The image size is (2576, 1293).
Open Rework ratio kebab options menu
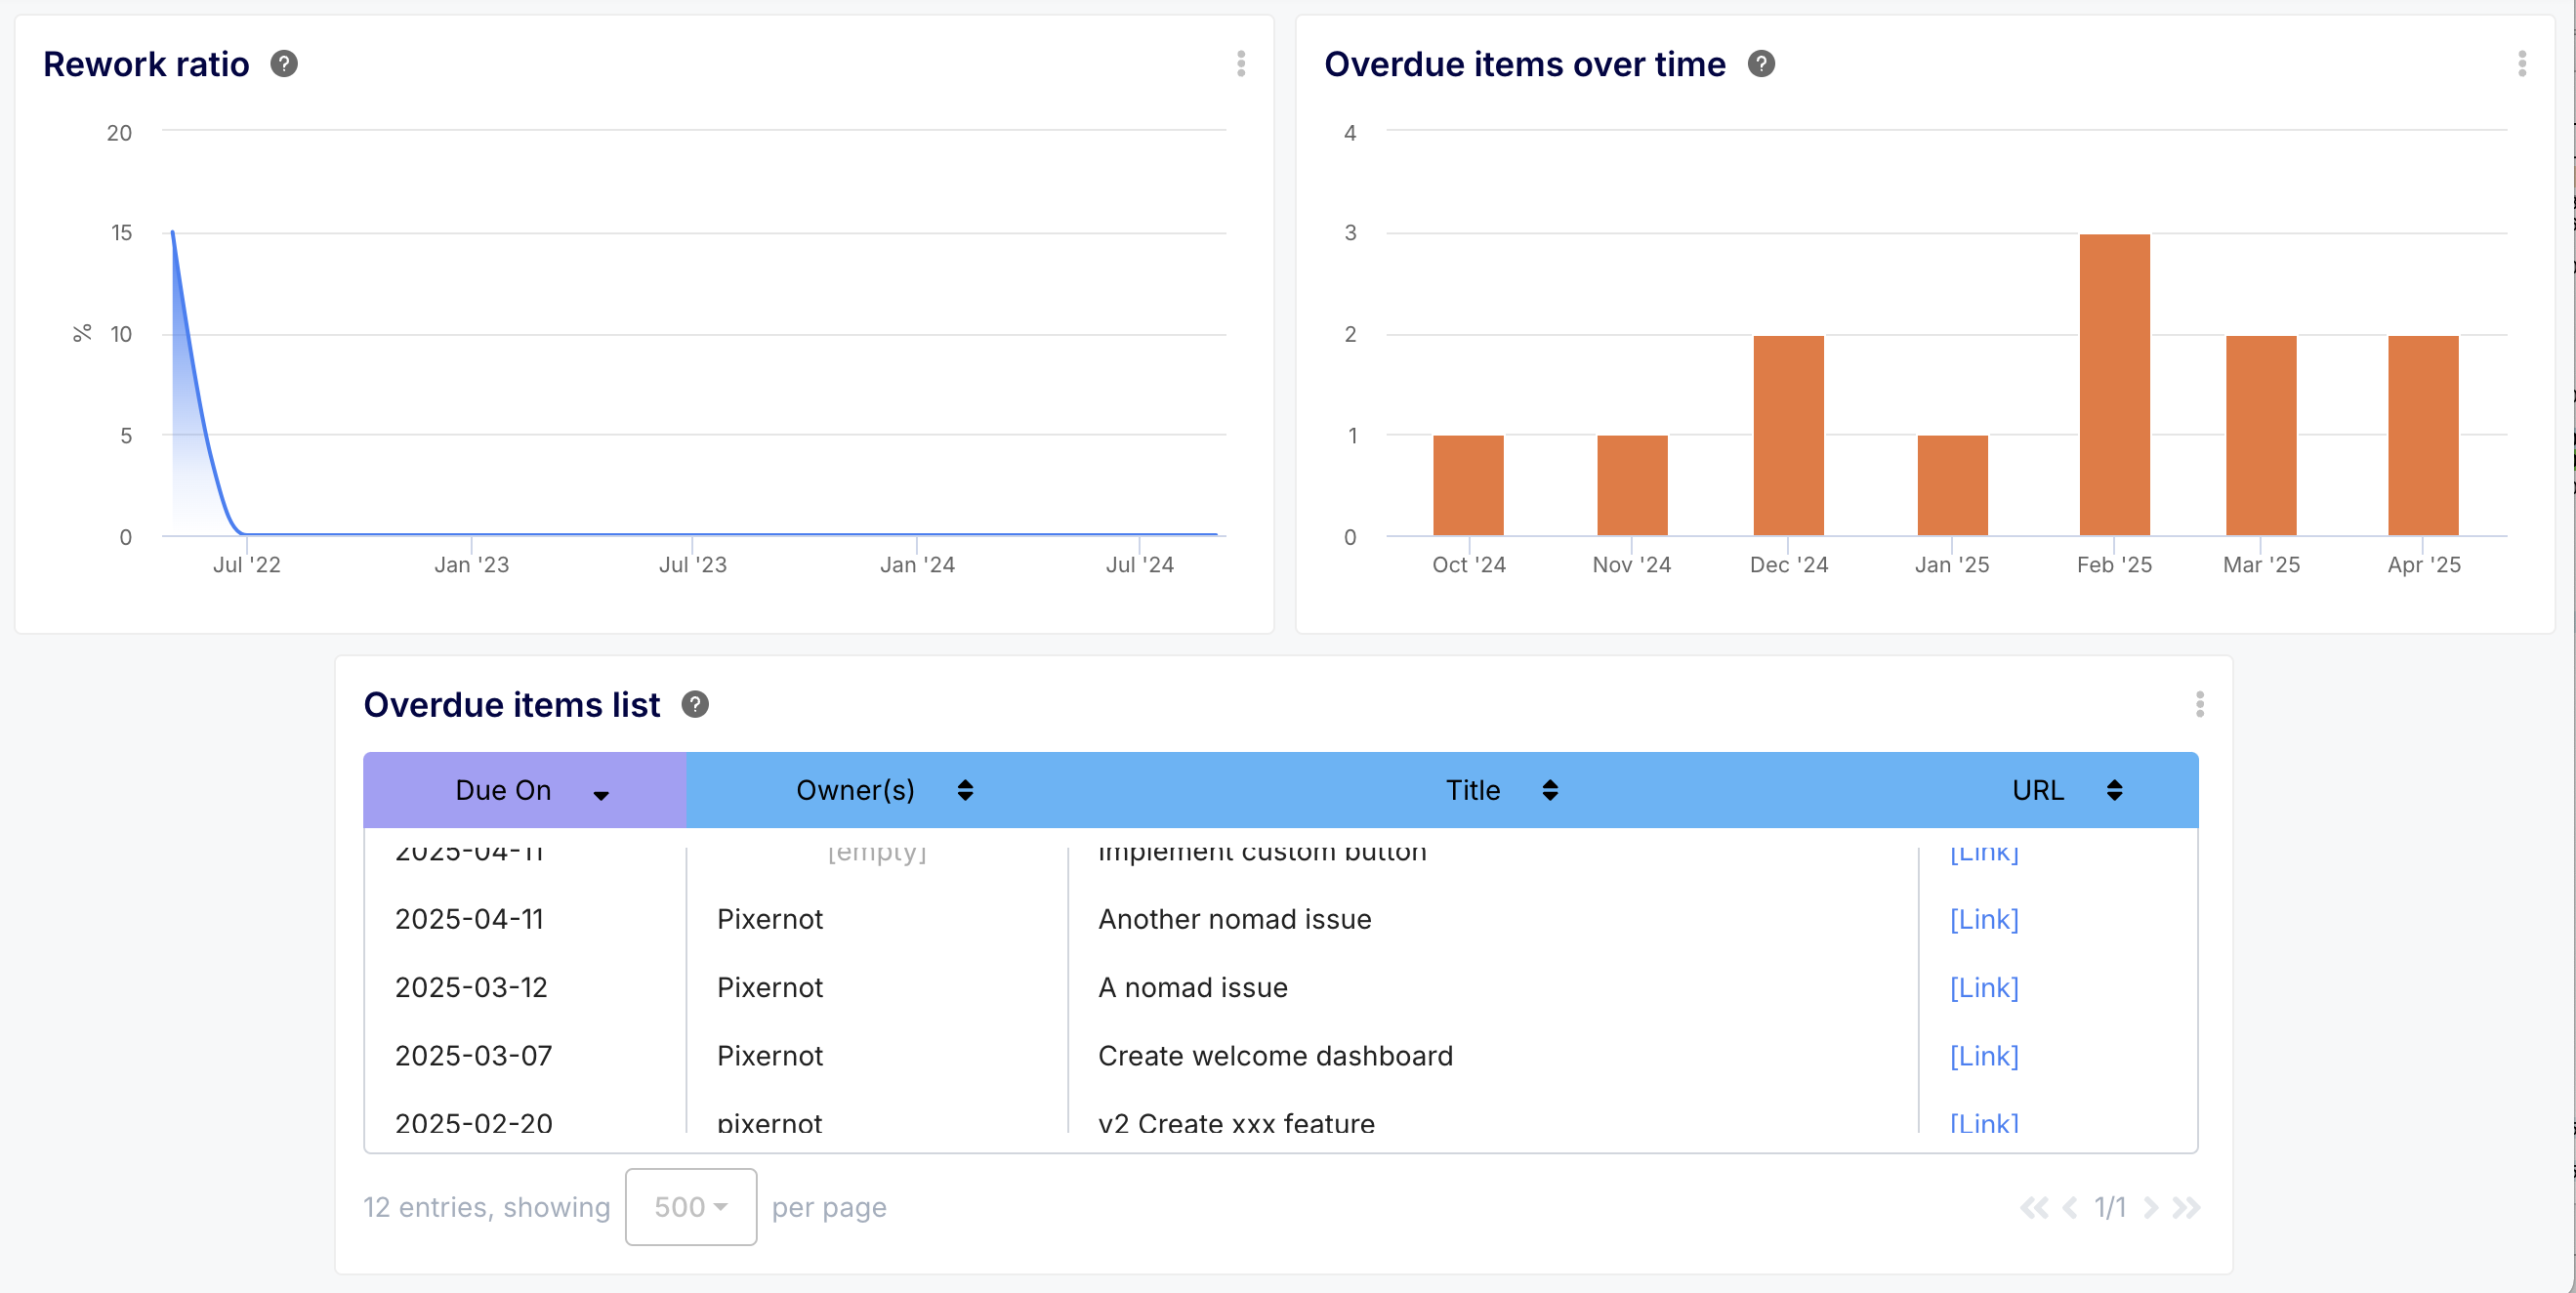(x=1241, y=64)
